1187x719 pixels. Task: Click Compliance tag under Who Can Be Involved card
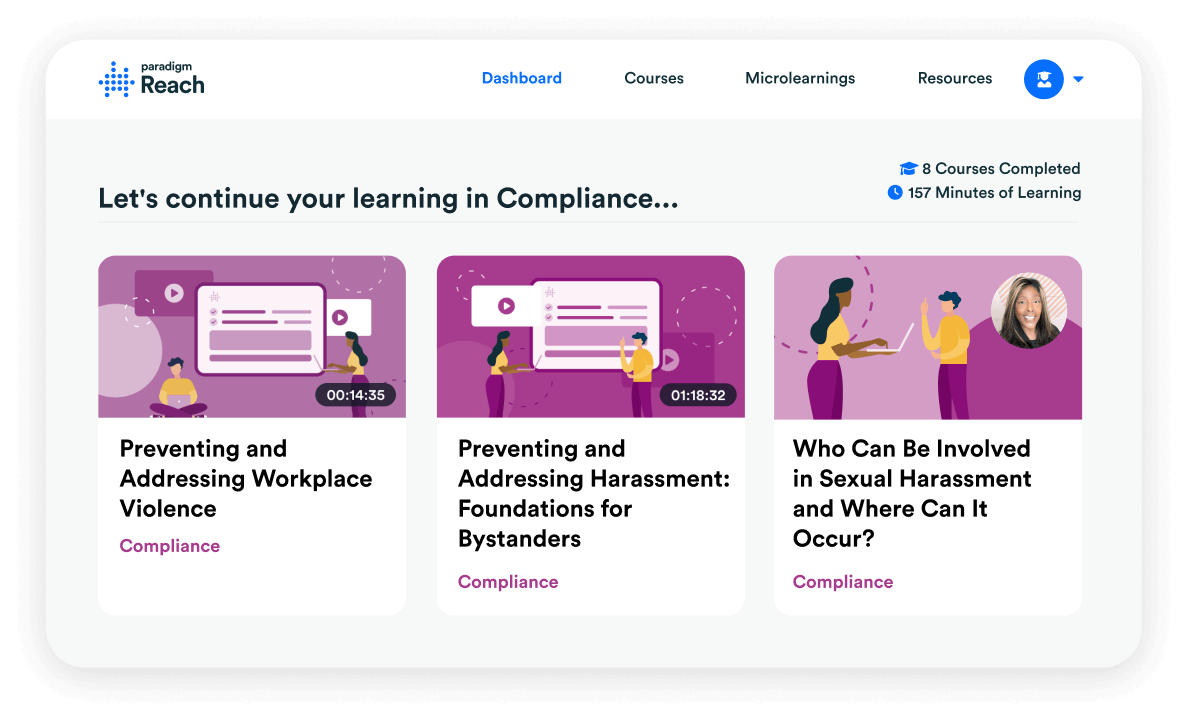tap(843, 582)
